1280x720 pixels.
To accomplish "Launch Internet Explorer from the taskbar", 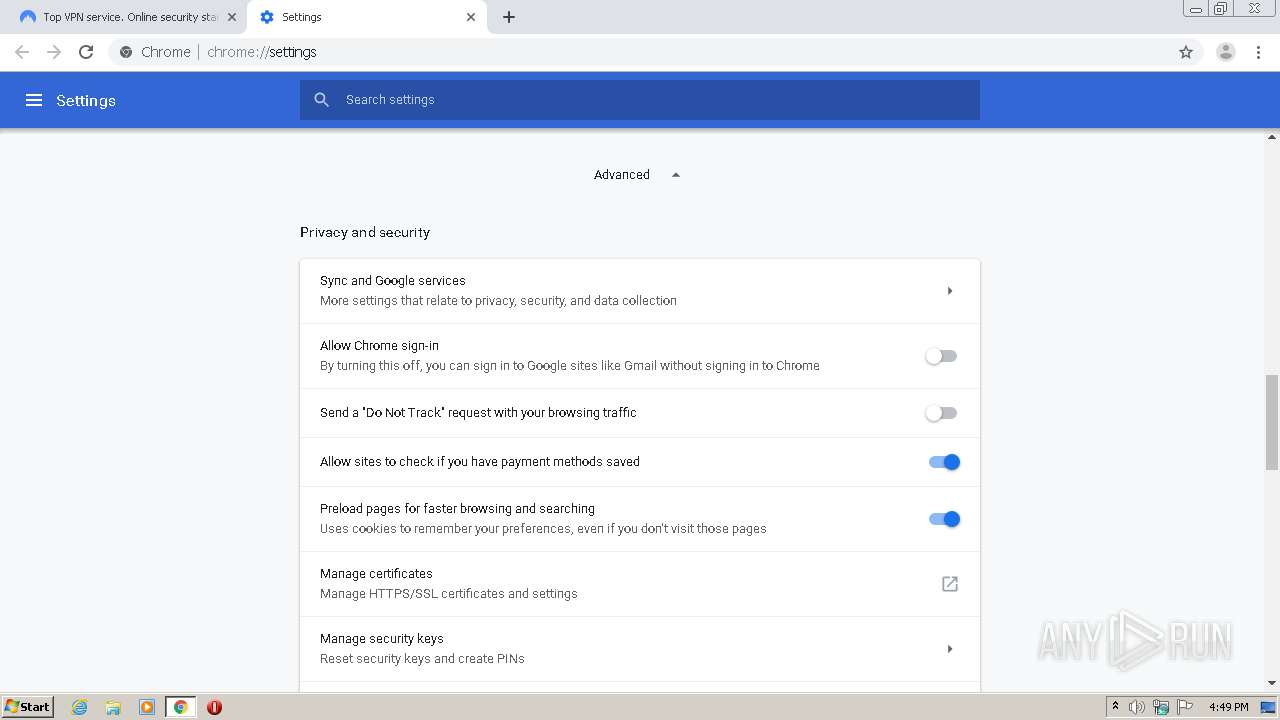I will 80,707.
